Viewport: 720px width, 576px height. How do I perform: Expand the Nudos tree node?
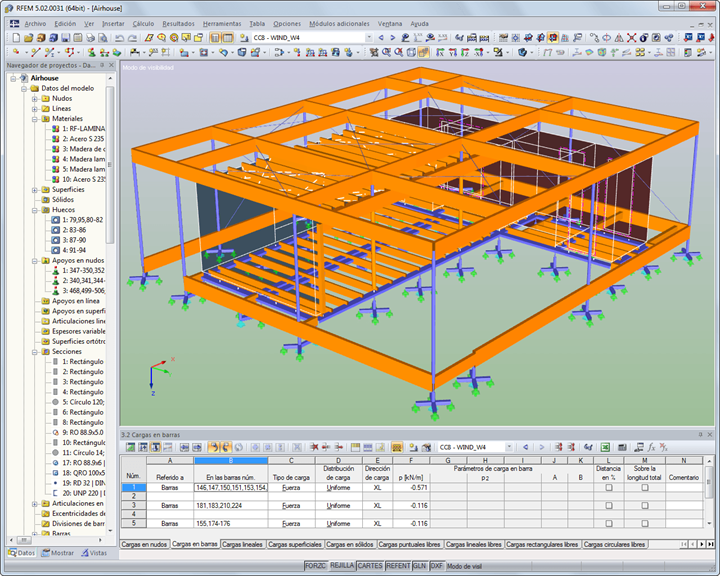click(35, 99)
